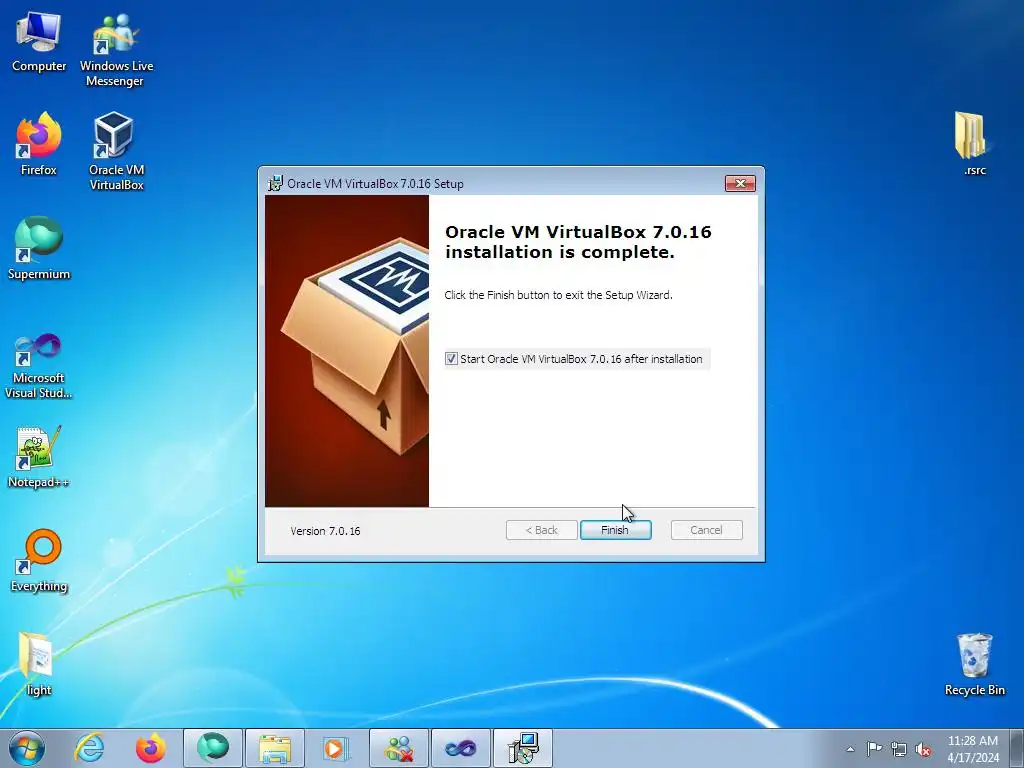
Task: Click the 'Version 7.0.16' text in the dialog
Action: [325, 531]
